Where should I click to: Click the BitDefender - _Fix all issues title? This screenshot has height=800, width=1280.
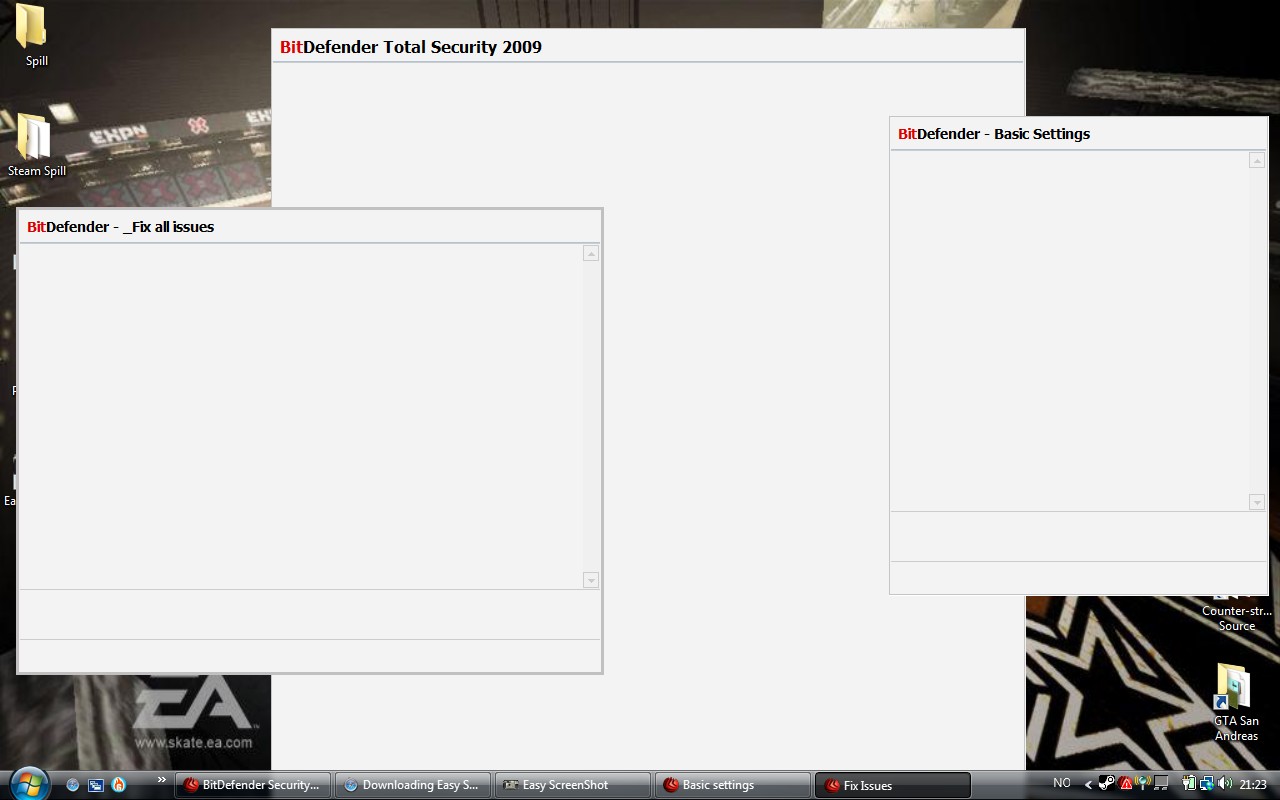(120, 227)
